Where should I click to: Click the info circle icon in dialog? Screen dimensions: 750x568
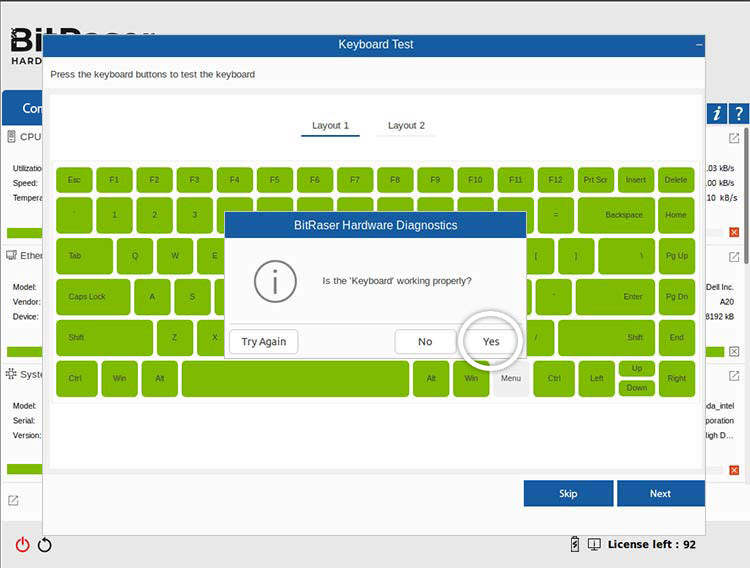[x=275, y=281]
